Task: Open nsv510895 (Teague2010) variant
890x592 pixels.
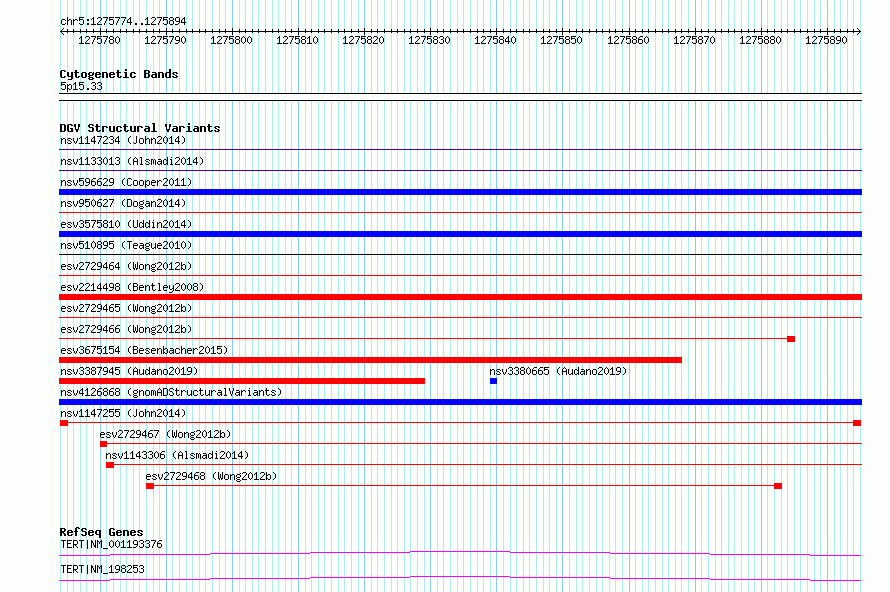Action: click(126, 245)
